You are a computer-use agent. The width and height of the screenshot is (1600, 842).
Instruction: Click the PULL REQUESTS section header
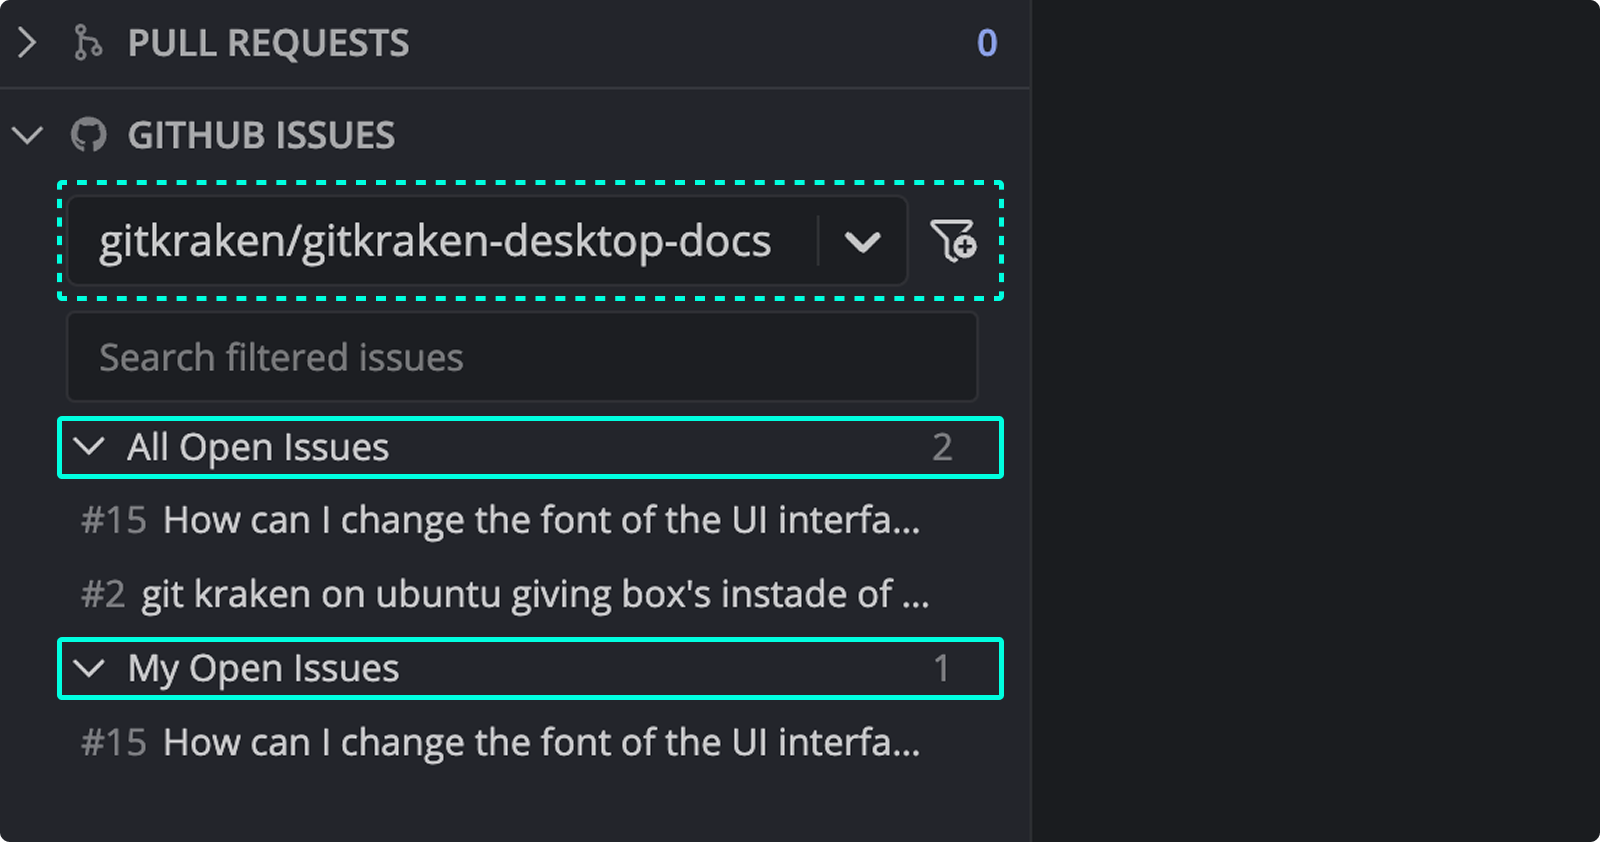click(x=267, y=43)
